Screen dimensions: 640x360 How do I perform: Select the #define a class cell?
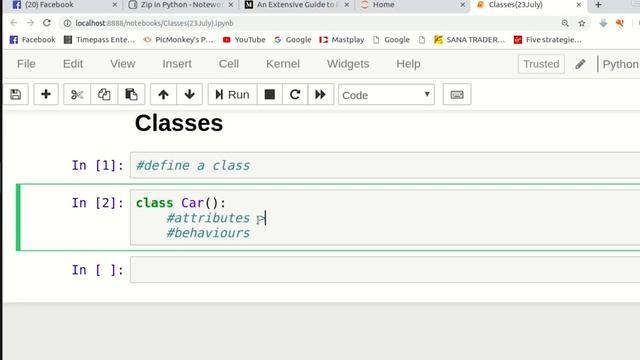tap(385, 165)
